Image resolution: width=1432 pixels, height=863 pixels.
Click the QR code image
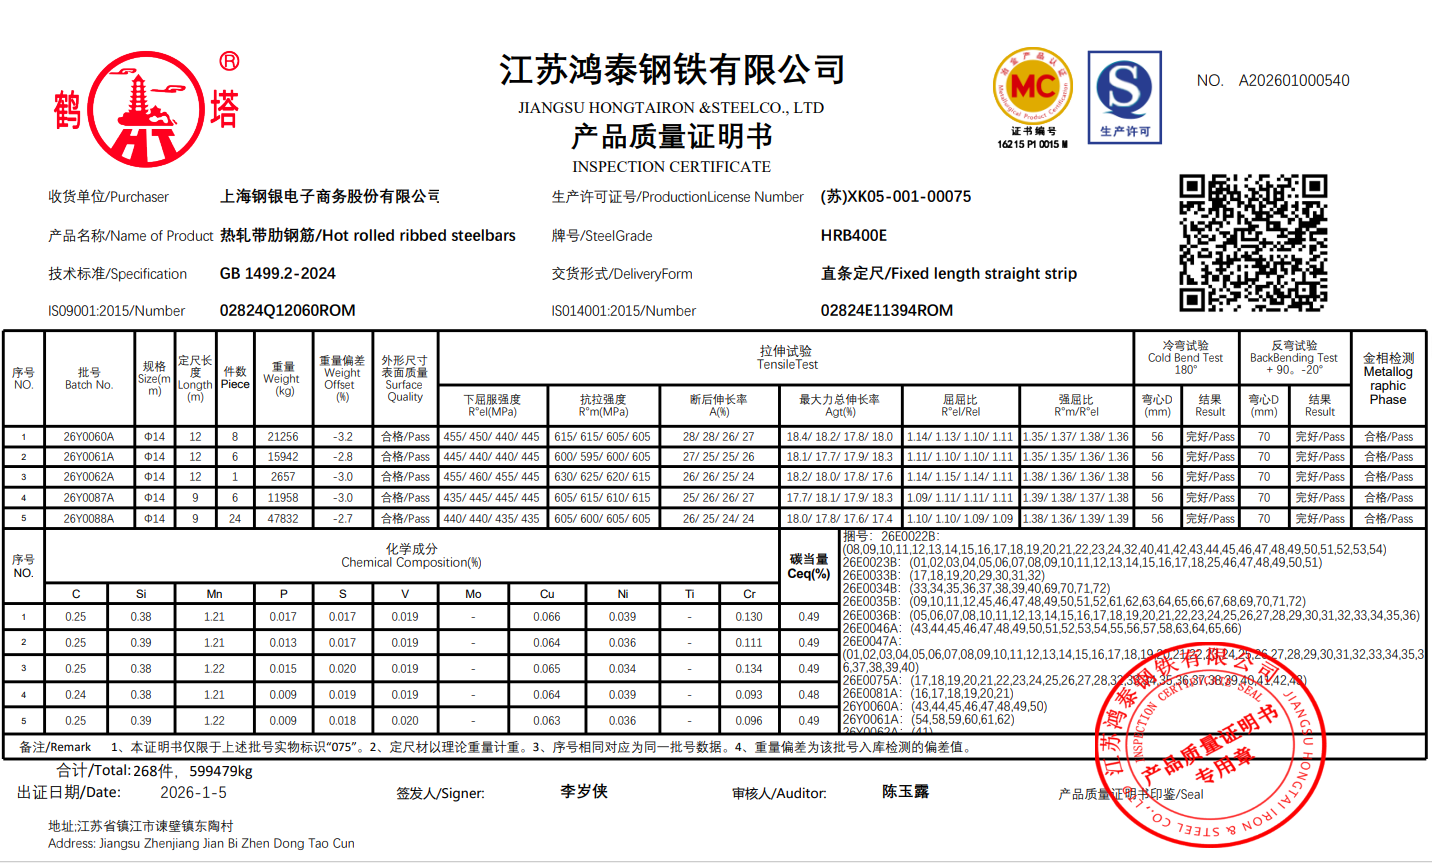(1252, 243)
